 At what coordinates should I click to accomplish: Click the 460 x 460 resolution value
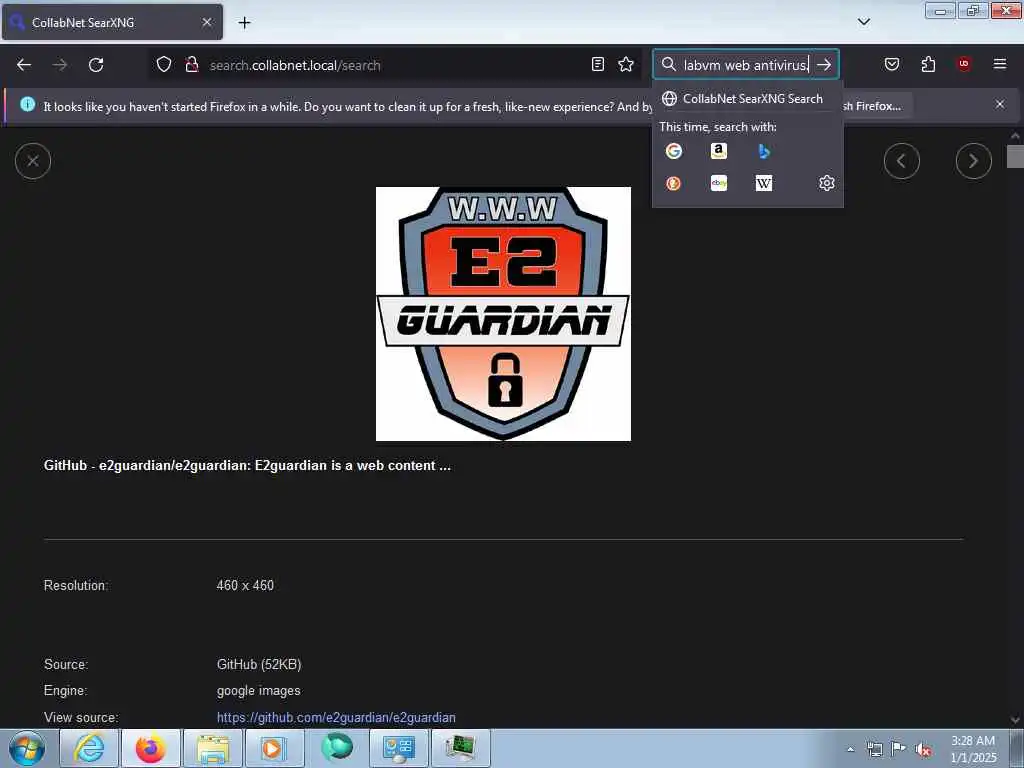pos(246,586)
